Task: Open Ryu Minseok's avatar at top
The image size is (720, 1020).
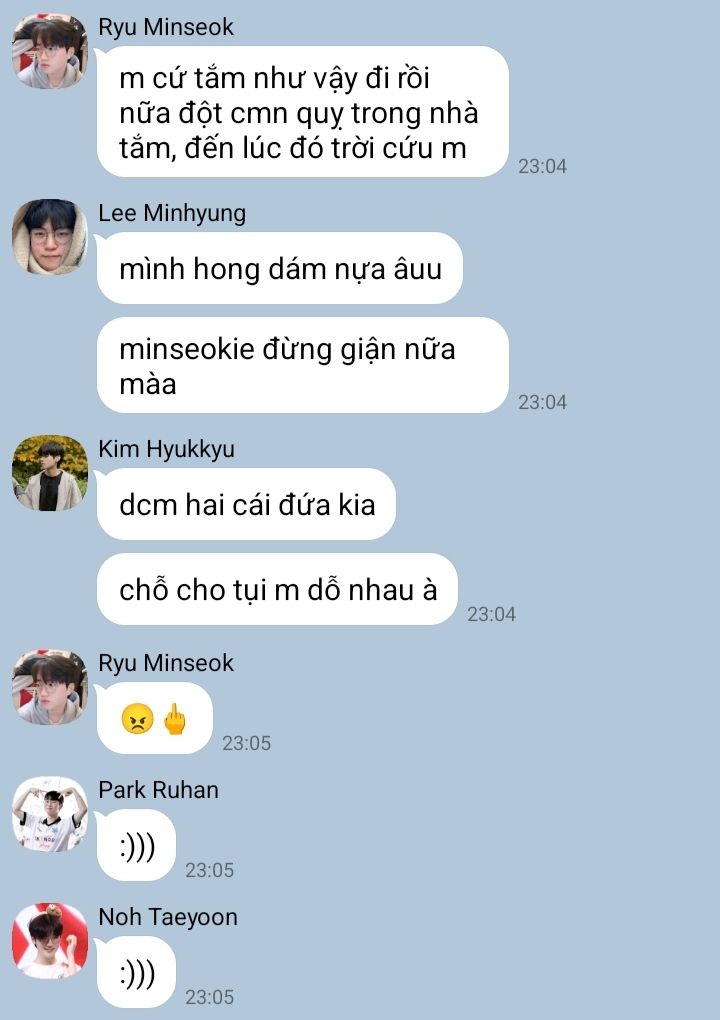Action: click(49, 50)
